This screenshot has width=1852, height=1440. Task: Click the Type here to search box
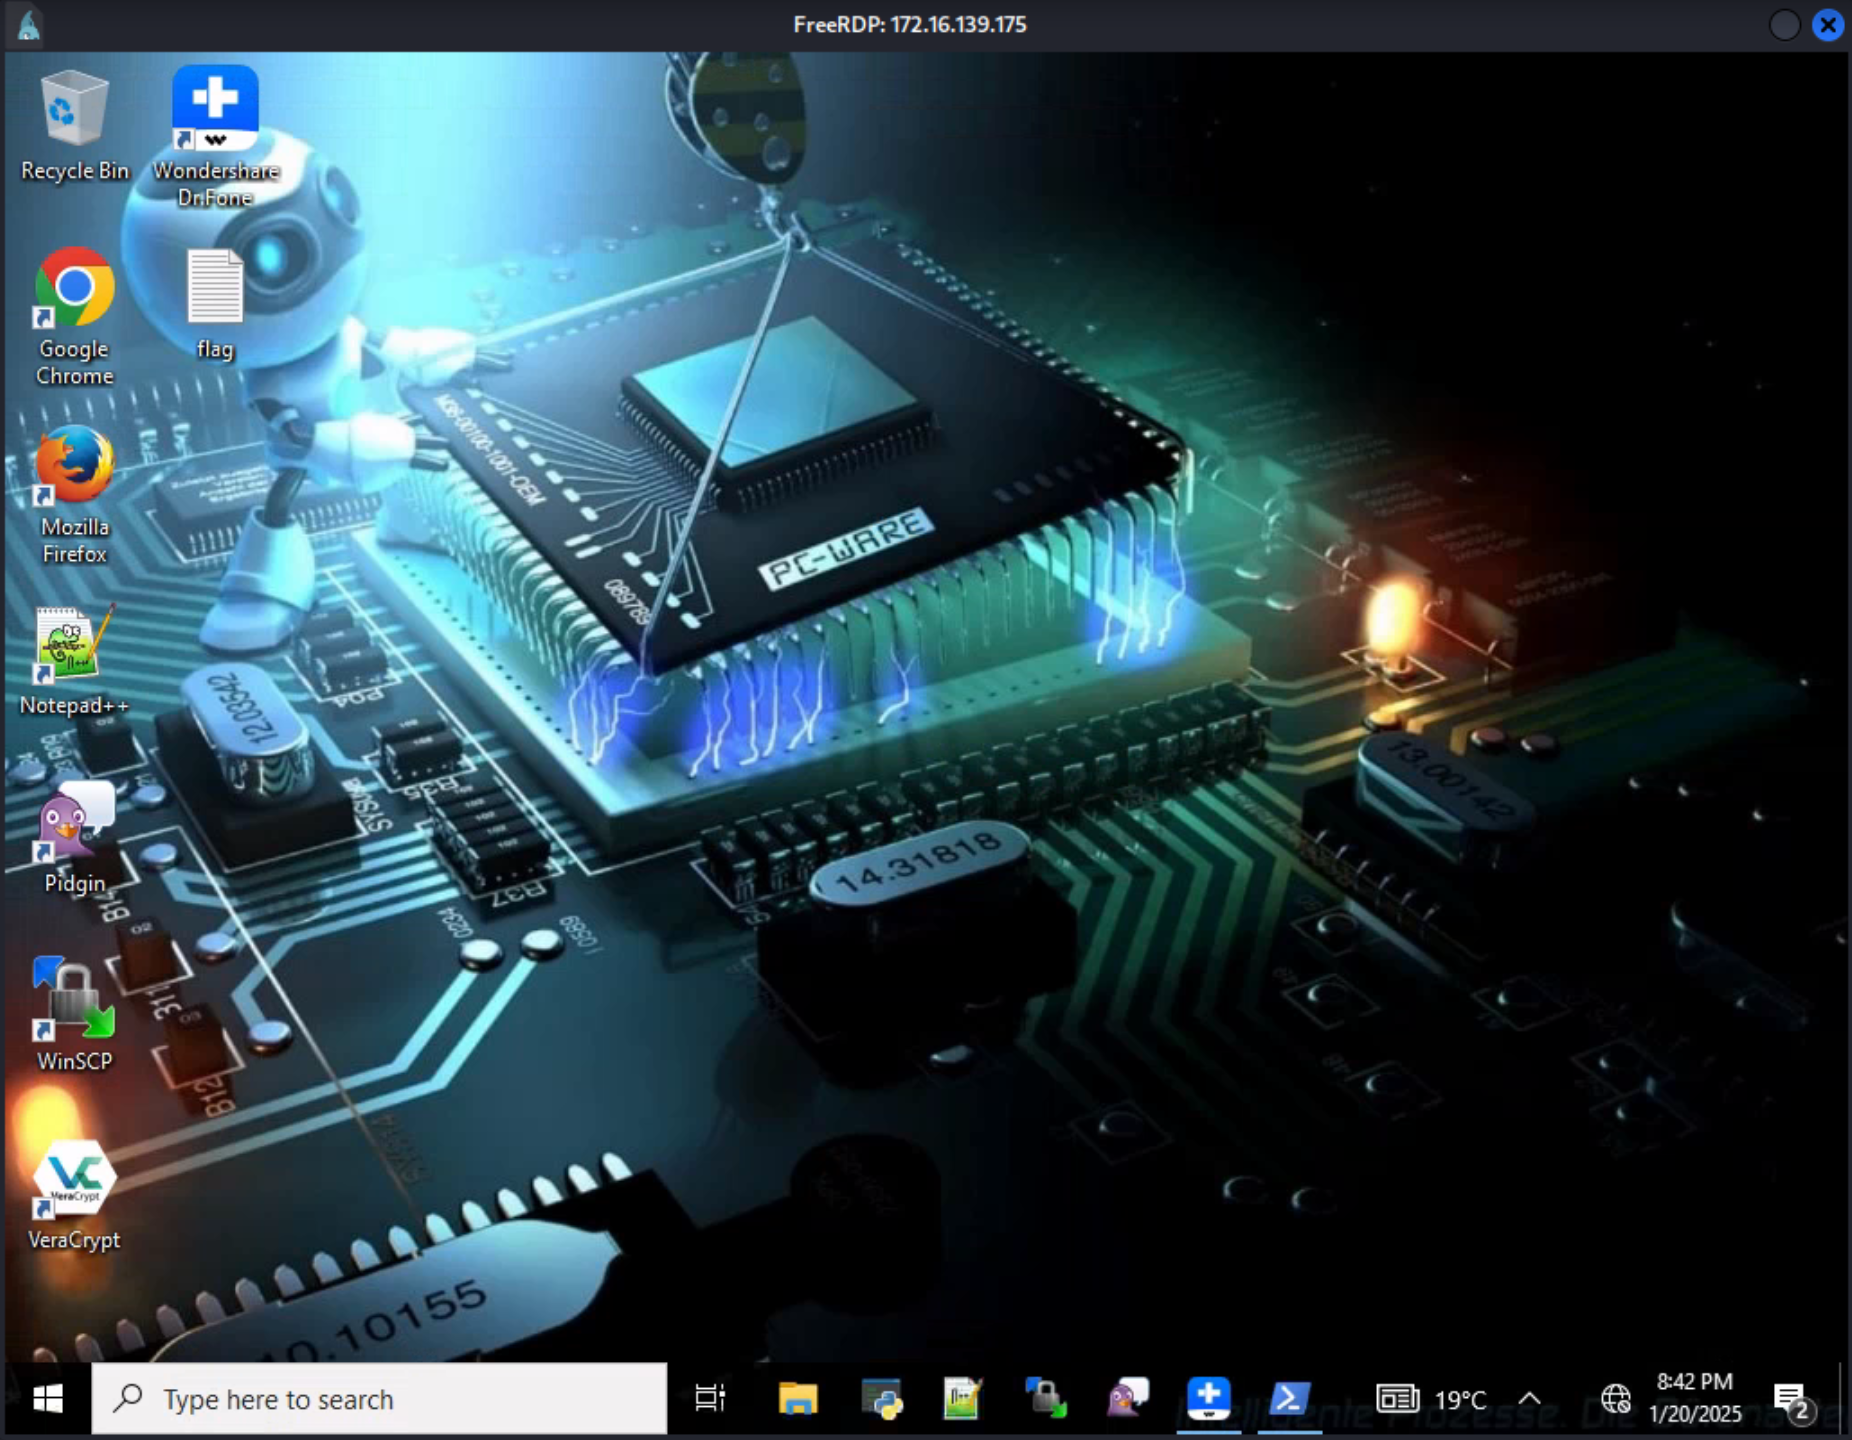[x=380, y=1398]
